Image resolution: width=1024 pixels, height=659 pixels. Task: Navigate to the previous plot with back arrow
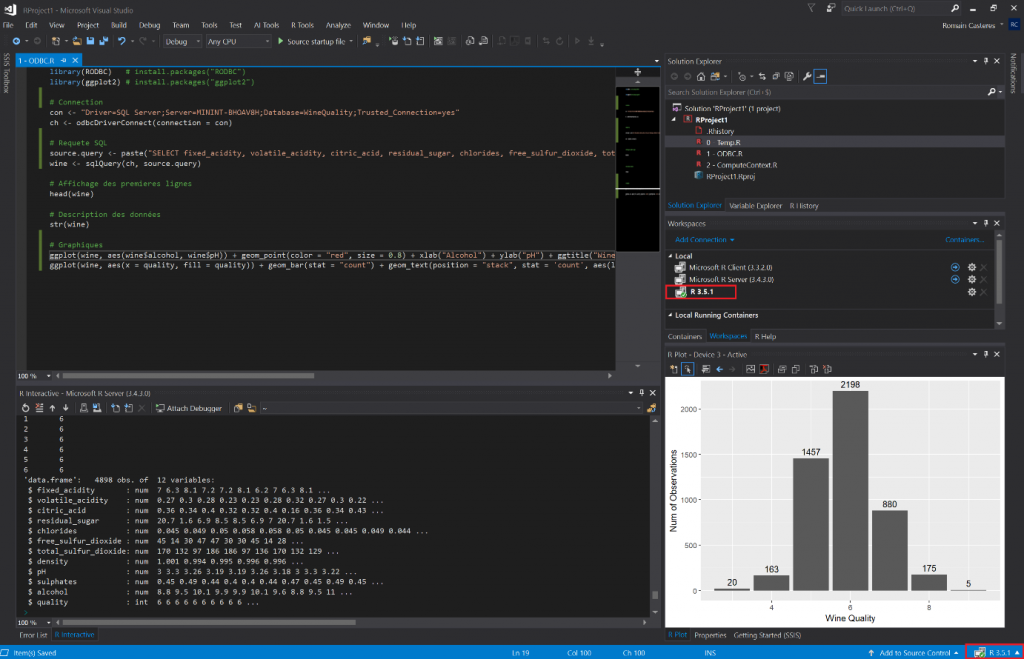719,368
